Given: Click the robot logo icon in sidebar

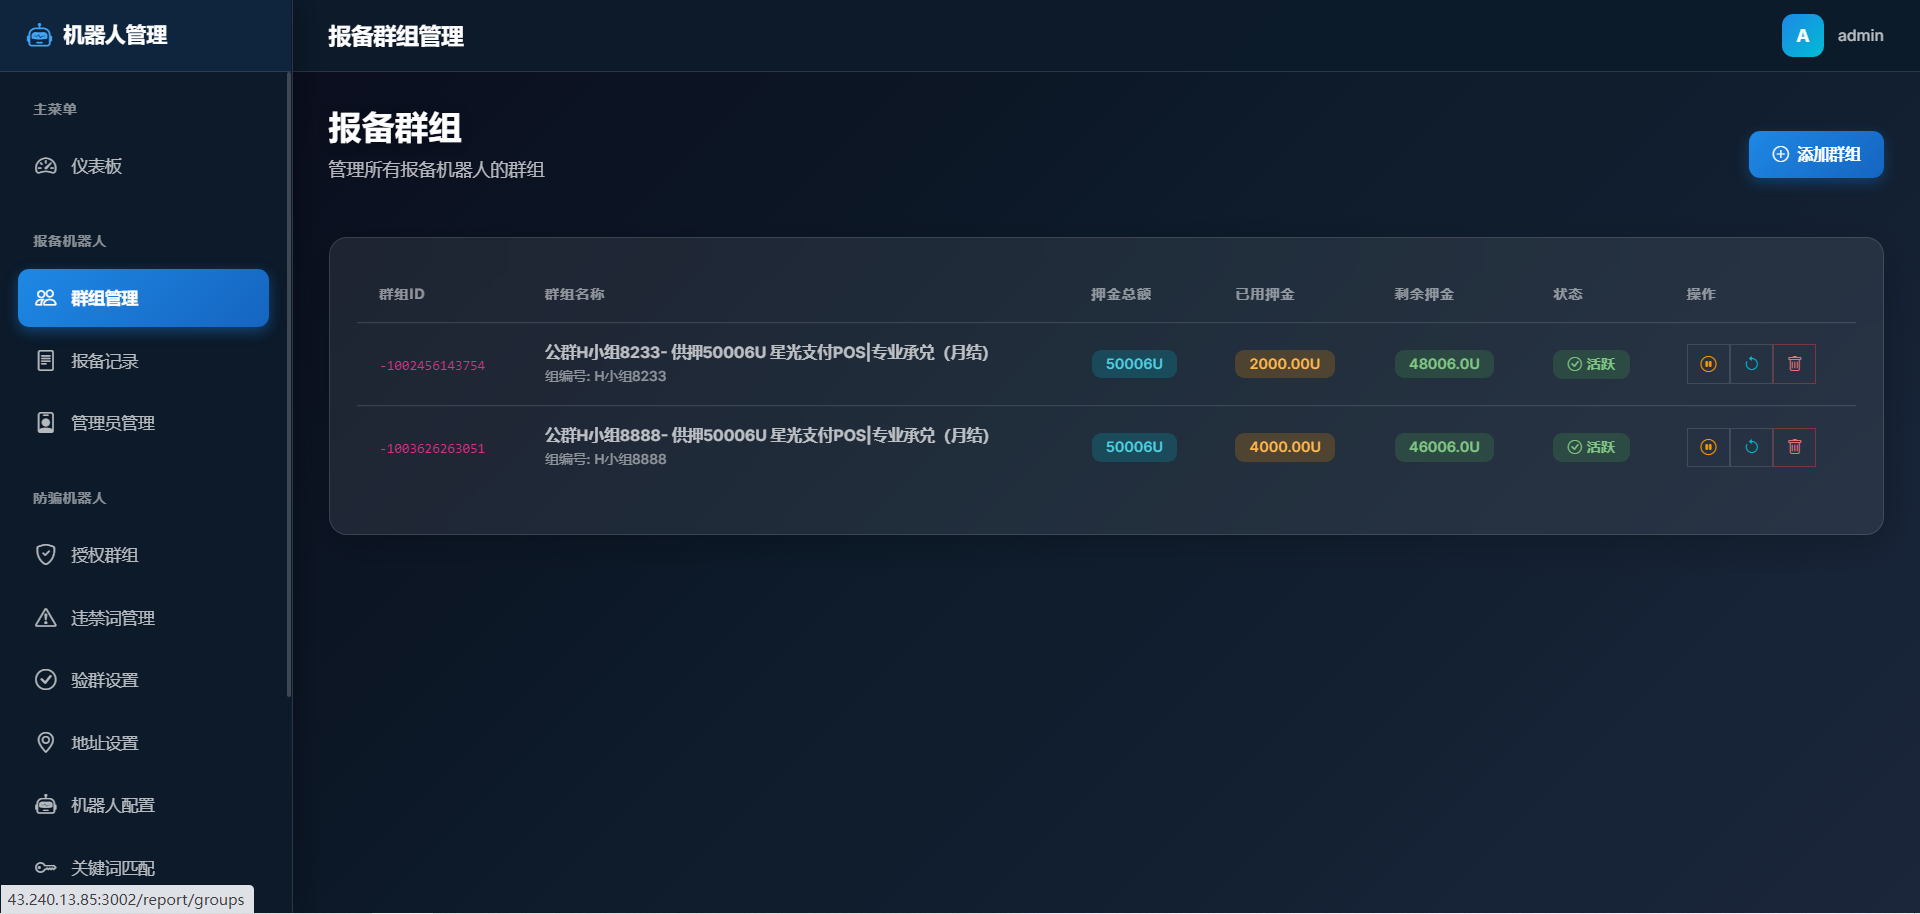Looking at the screenshot, I should coord(39,36).
